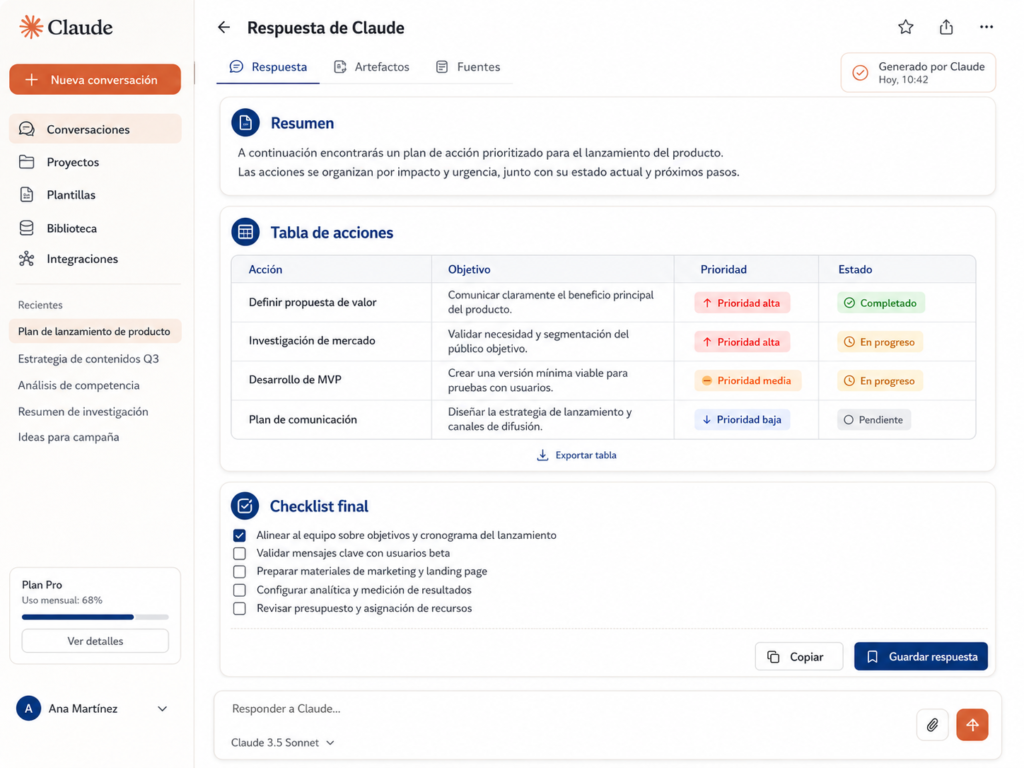Check Revisar presupuesto y asignación de recursos
1024x768 pixels.
point(240,609)
